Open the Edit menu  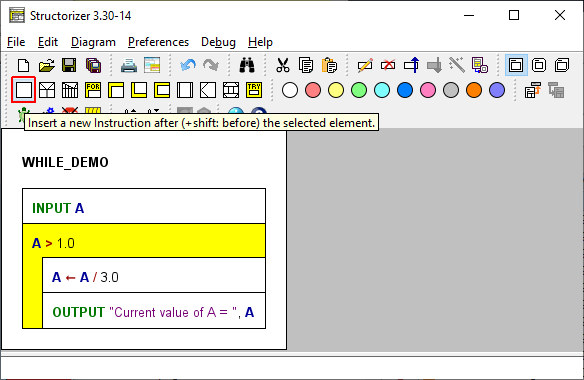click(x=48, y=42)
